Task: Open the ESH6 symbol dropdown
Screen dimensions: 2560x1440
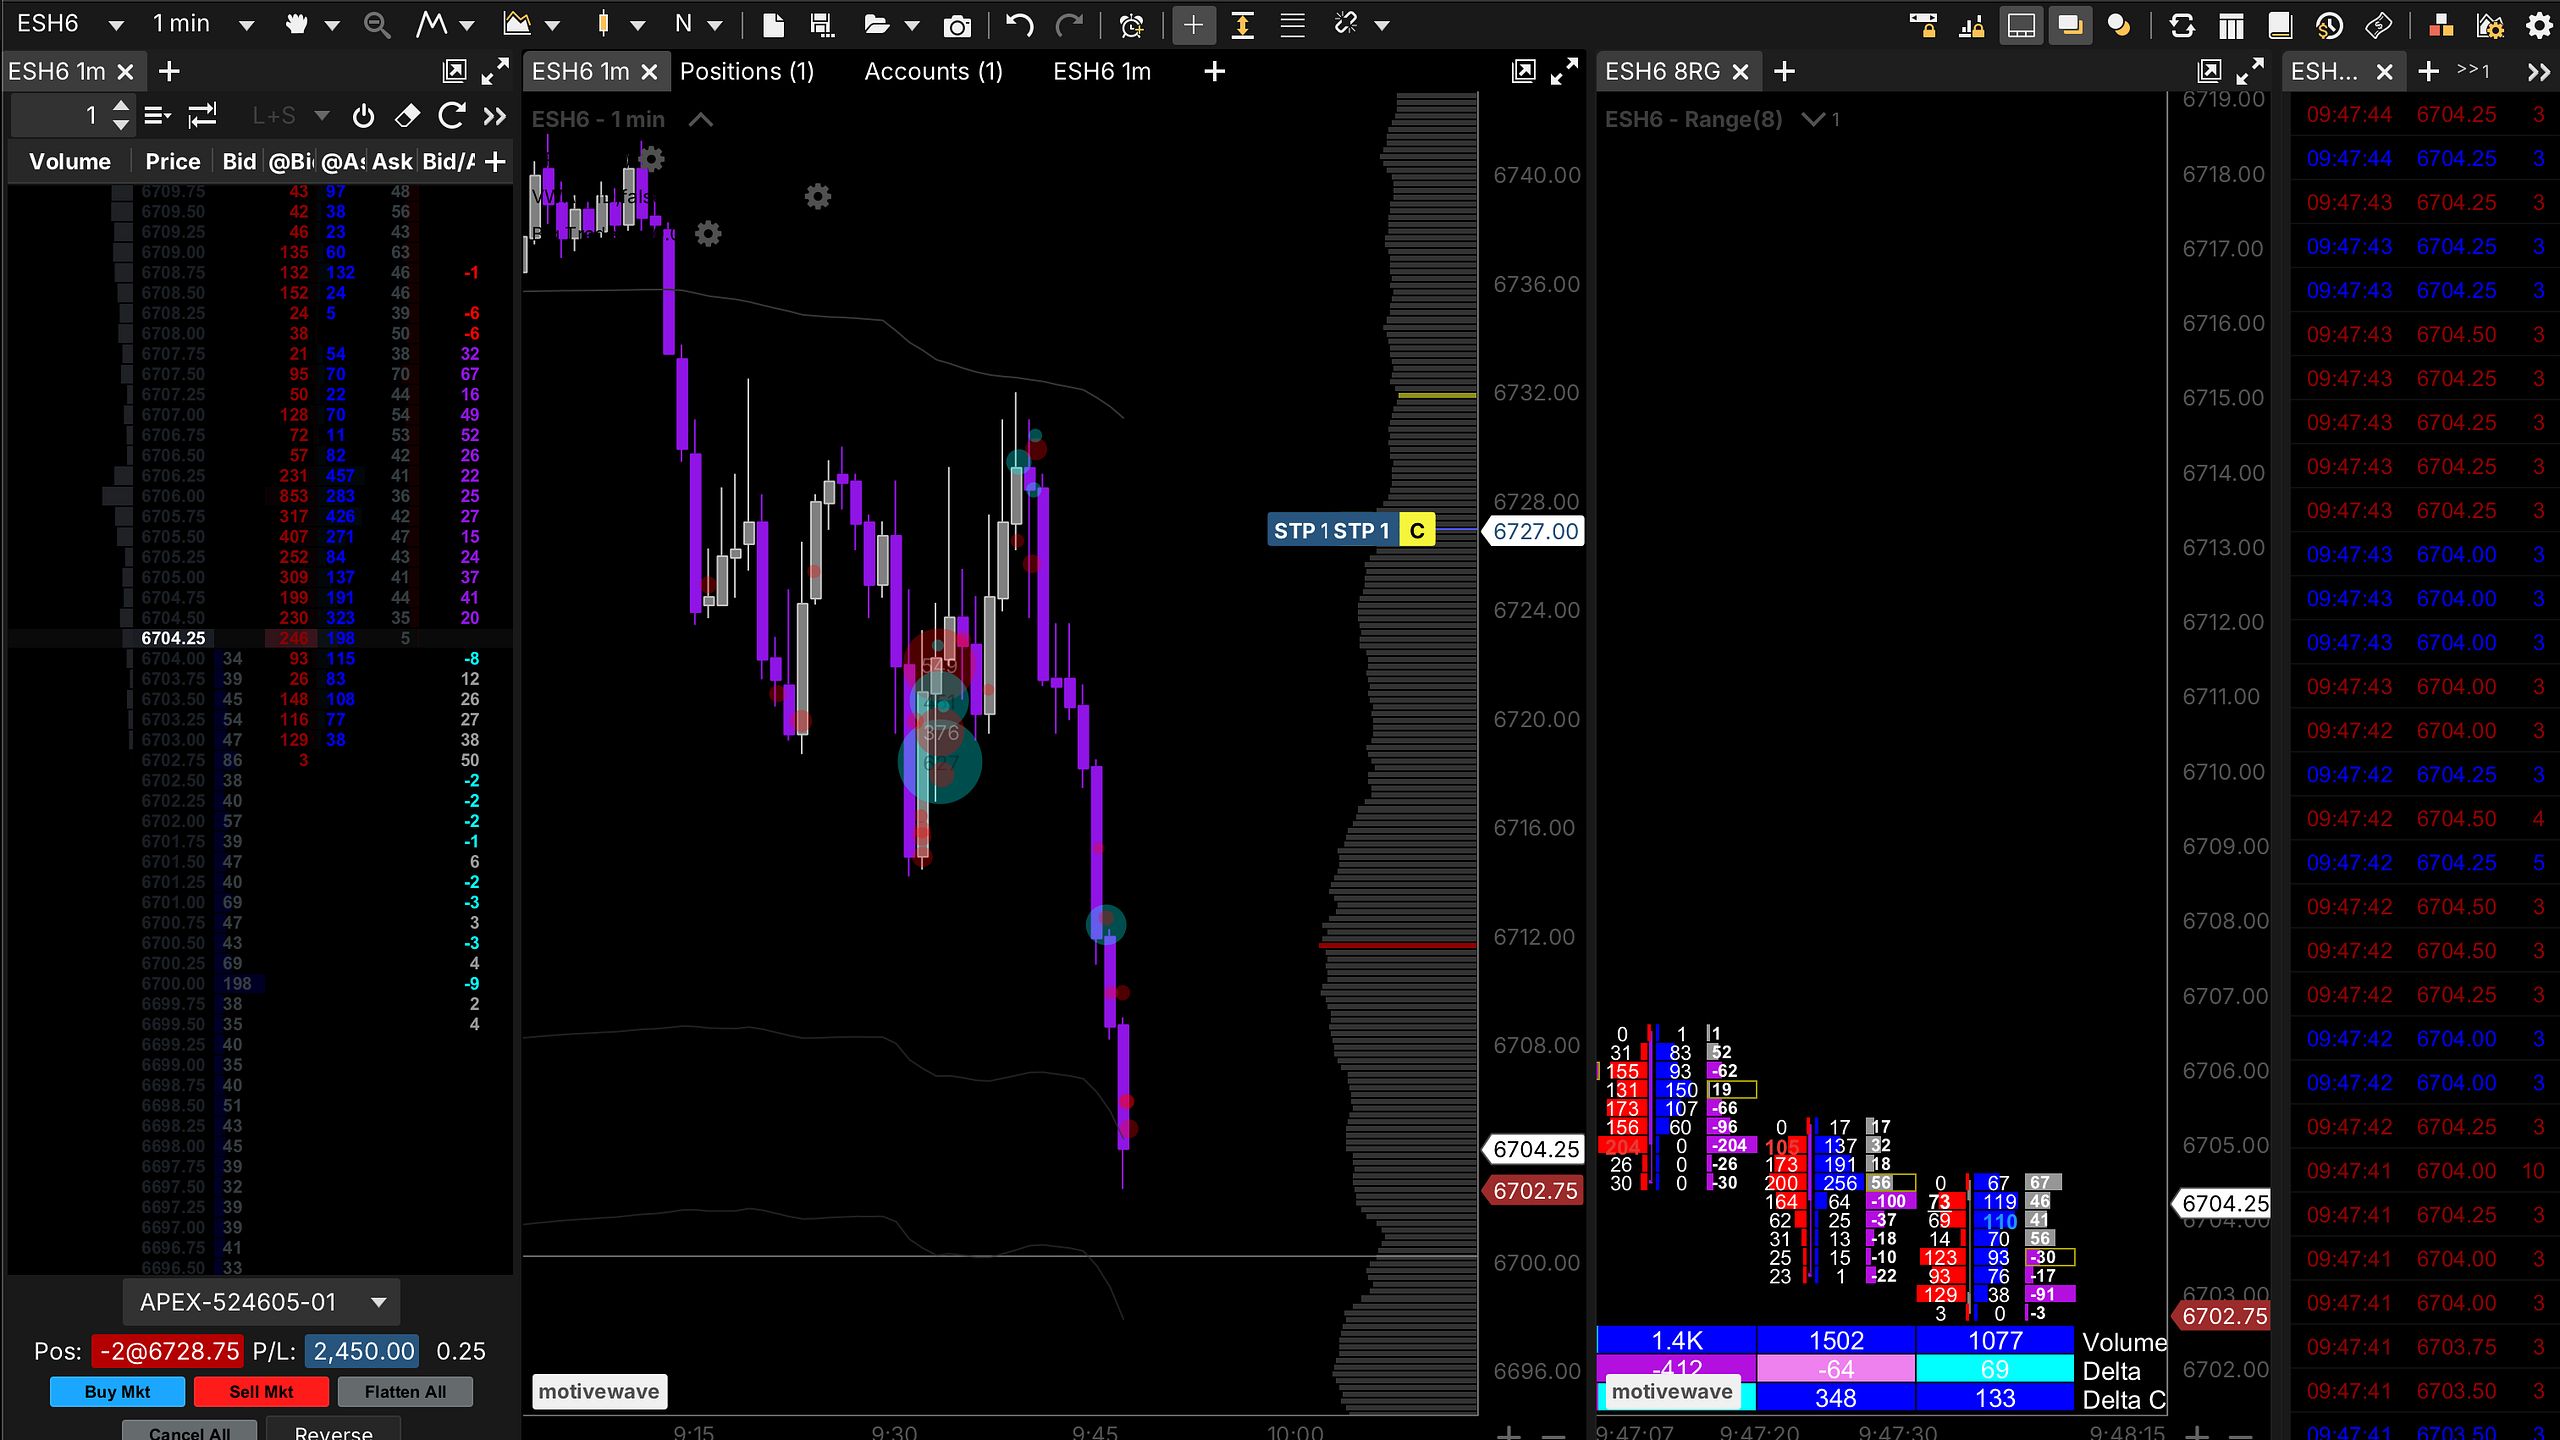Action: (x=116, y=25)
